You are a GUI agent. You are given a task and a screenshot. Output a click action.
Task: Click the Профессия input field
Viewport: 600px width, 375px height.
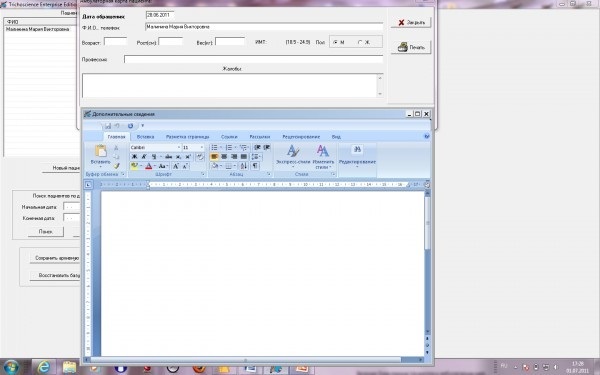point(253,59)
